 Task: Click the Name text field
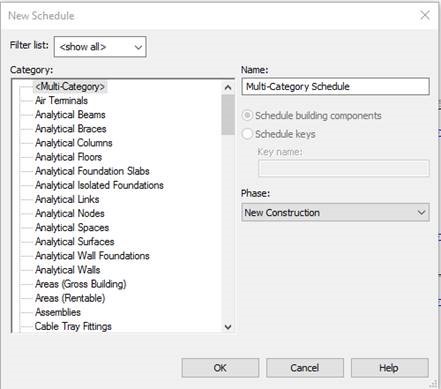335,87
